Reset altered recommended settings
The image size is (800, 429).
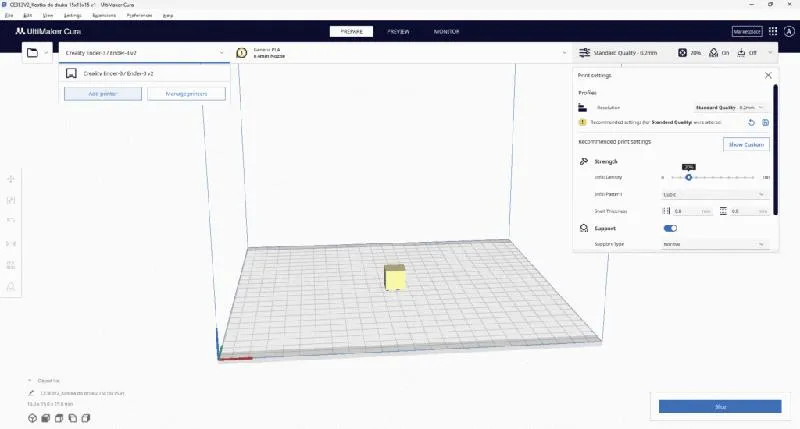751,122
